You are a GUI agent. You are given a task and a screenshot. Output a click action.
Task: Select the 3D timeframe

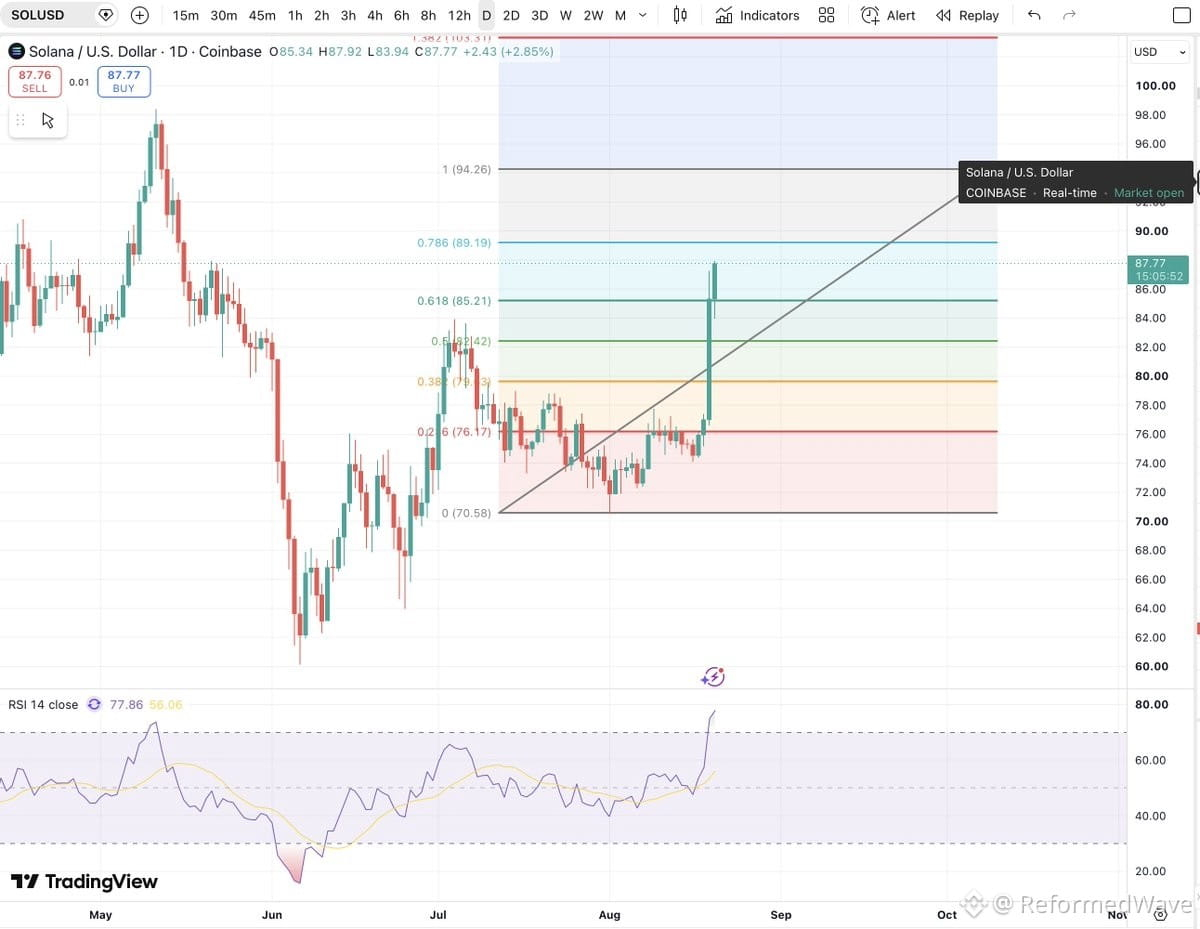point(539,15)
